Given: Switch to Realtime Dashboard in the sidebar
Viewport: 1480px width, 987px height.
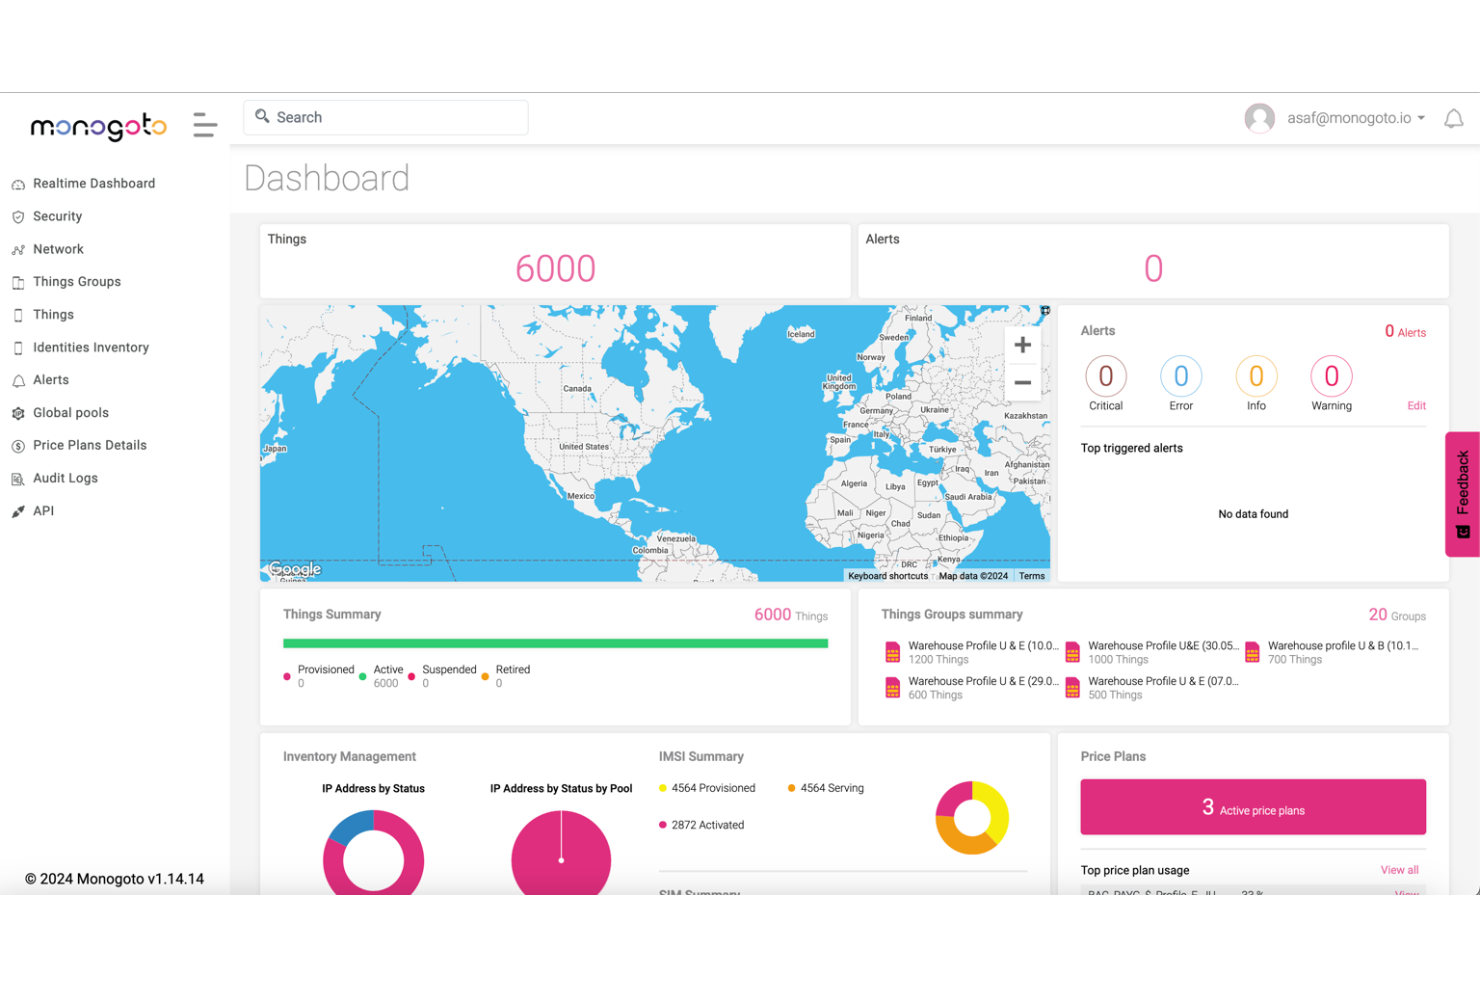Looking at the screenshot, I should [19, 183].
